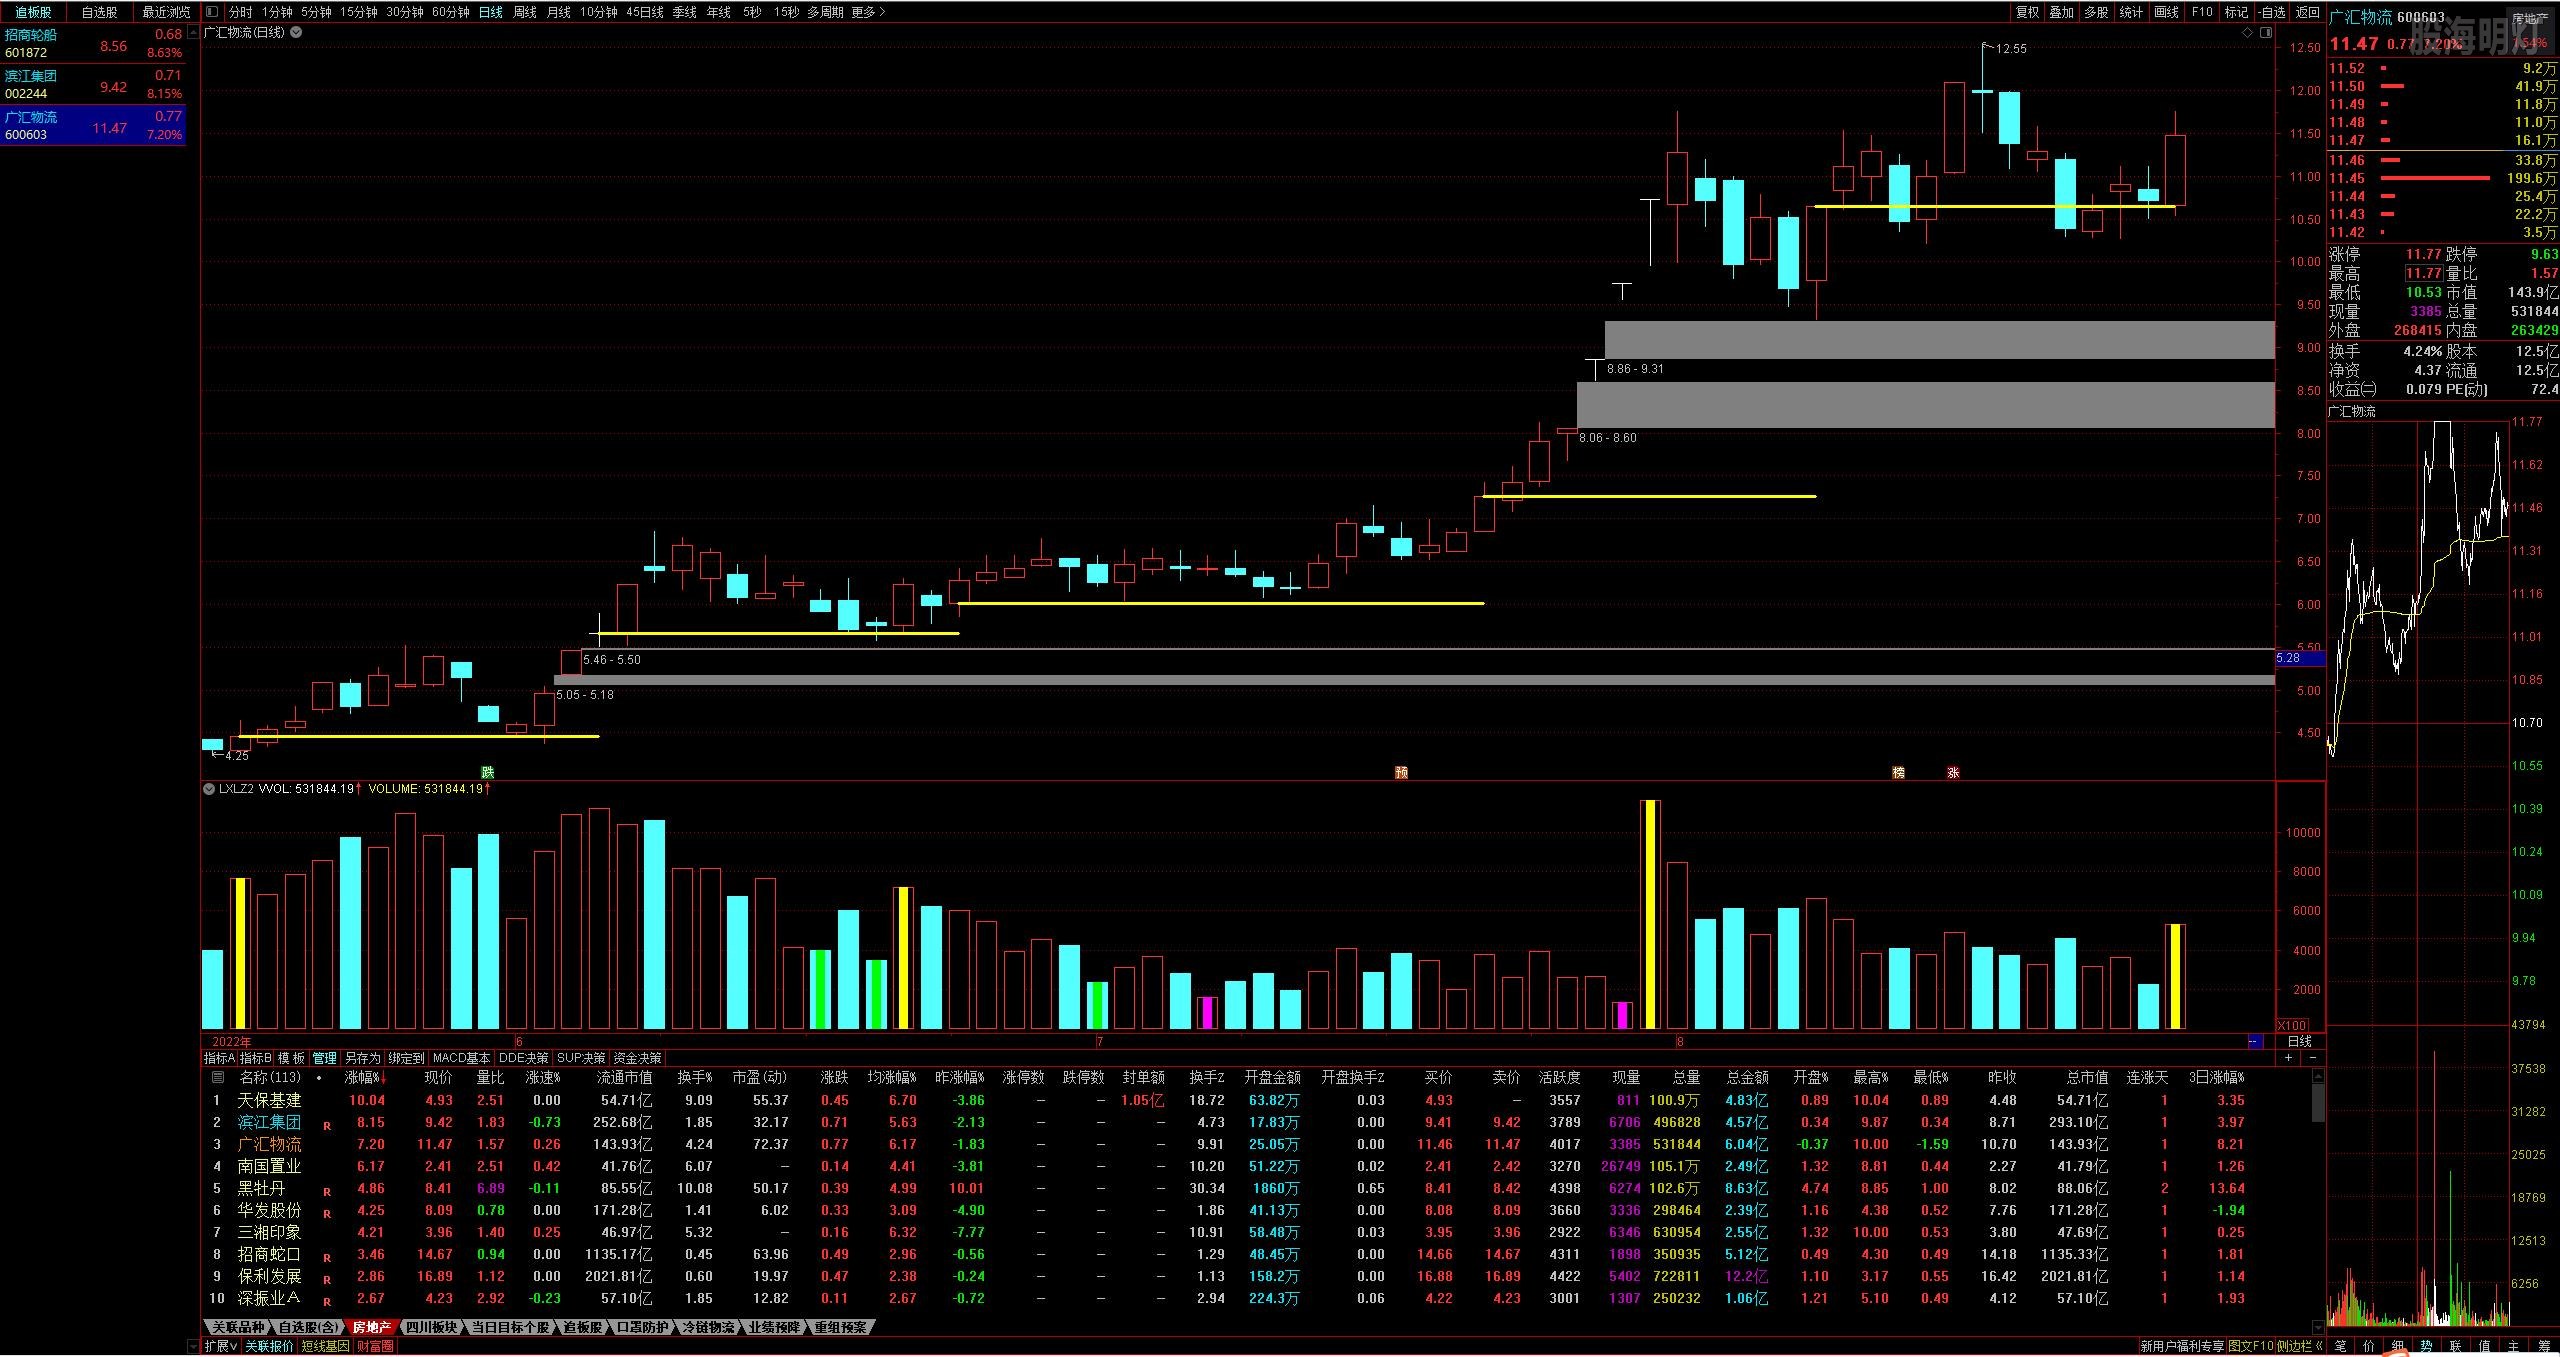
Task: Open the 统计 statistics tool
Action: coord(2131,12)
